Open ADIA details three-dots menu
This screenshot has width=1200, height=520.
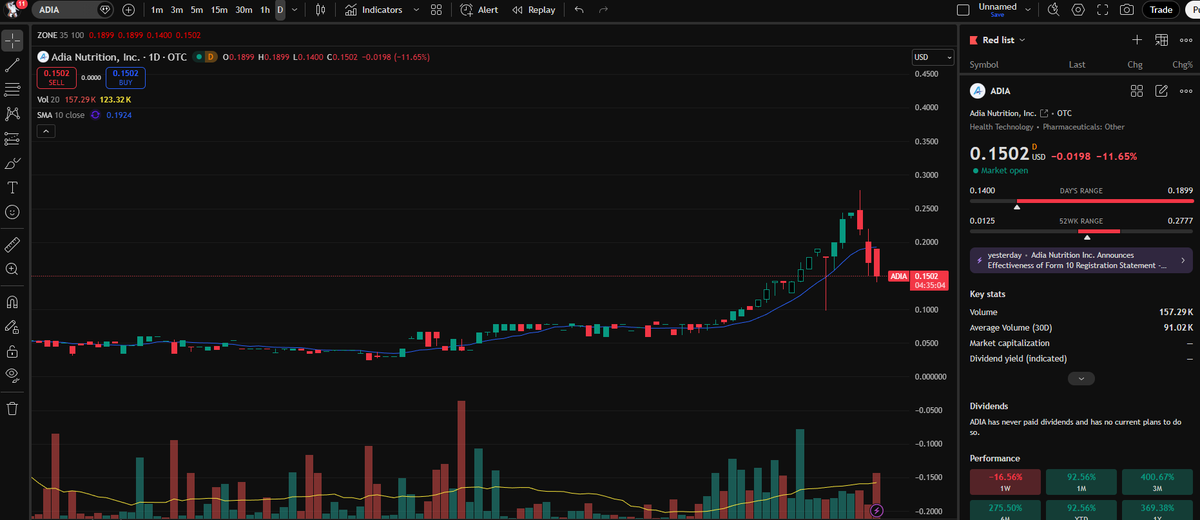pyautogui.click(x=1185, y=91)
